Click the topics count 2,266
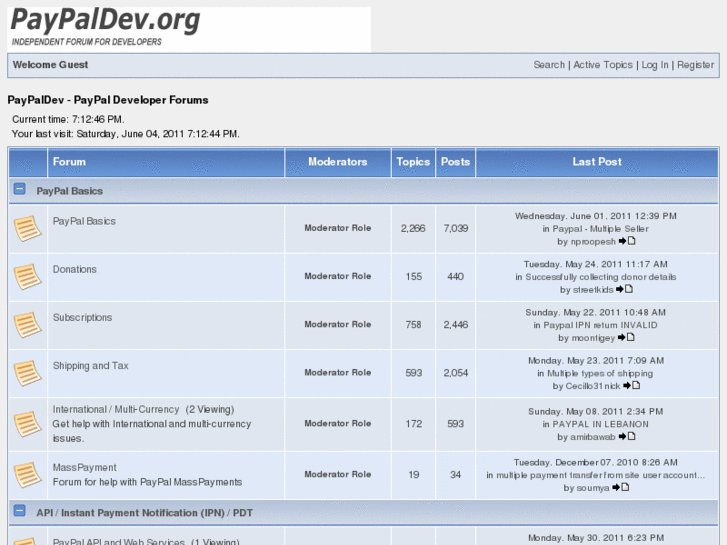This screenshot has height=545, width=727. [413, 228]
